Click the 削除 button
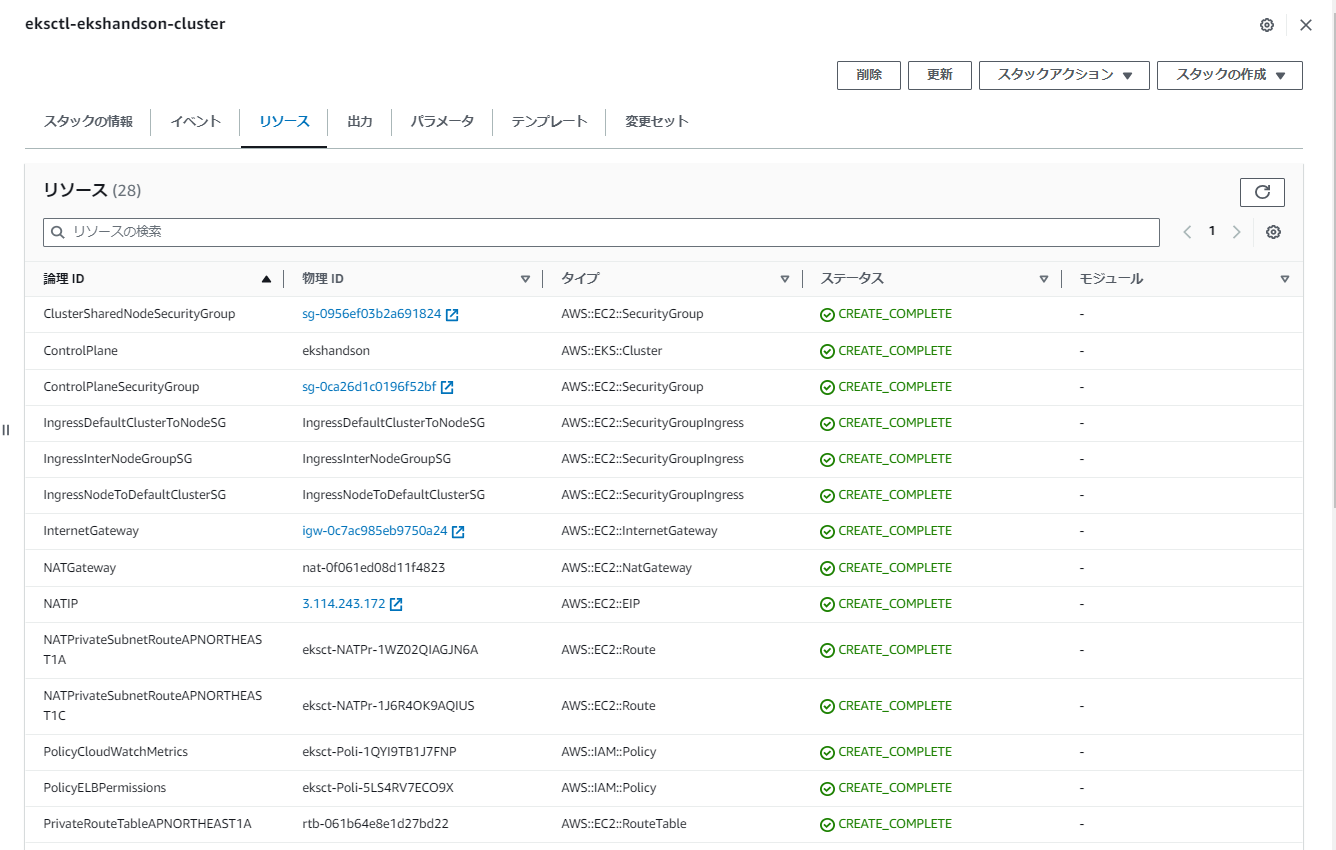1336x850 pixels. point(869,75)
